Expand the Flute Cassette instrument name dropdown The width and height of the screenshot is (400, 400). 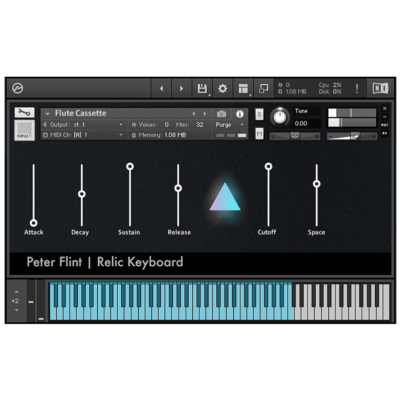(x=47, y=114)
